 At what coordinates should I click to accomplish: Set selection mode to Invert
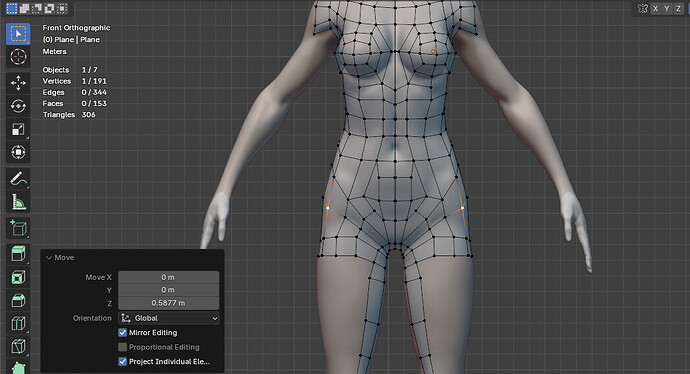pos(49,8)
